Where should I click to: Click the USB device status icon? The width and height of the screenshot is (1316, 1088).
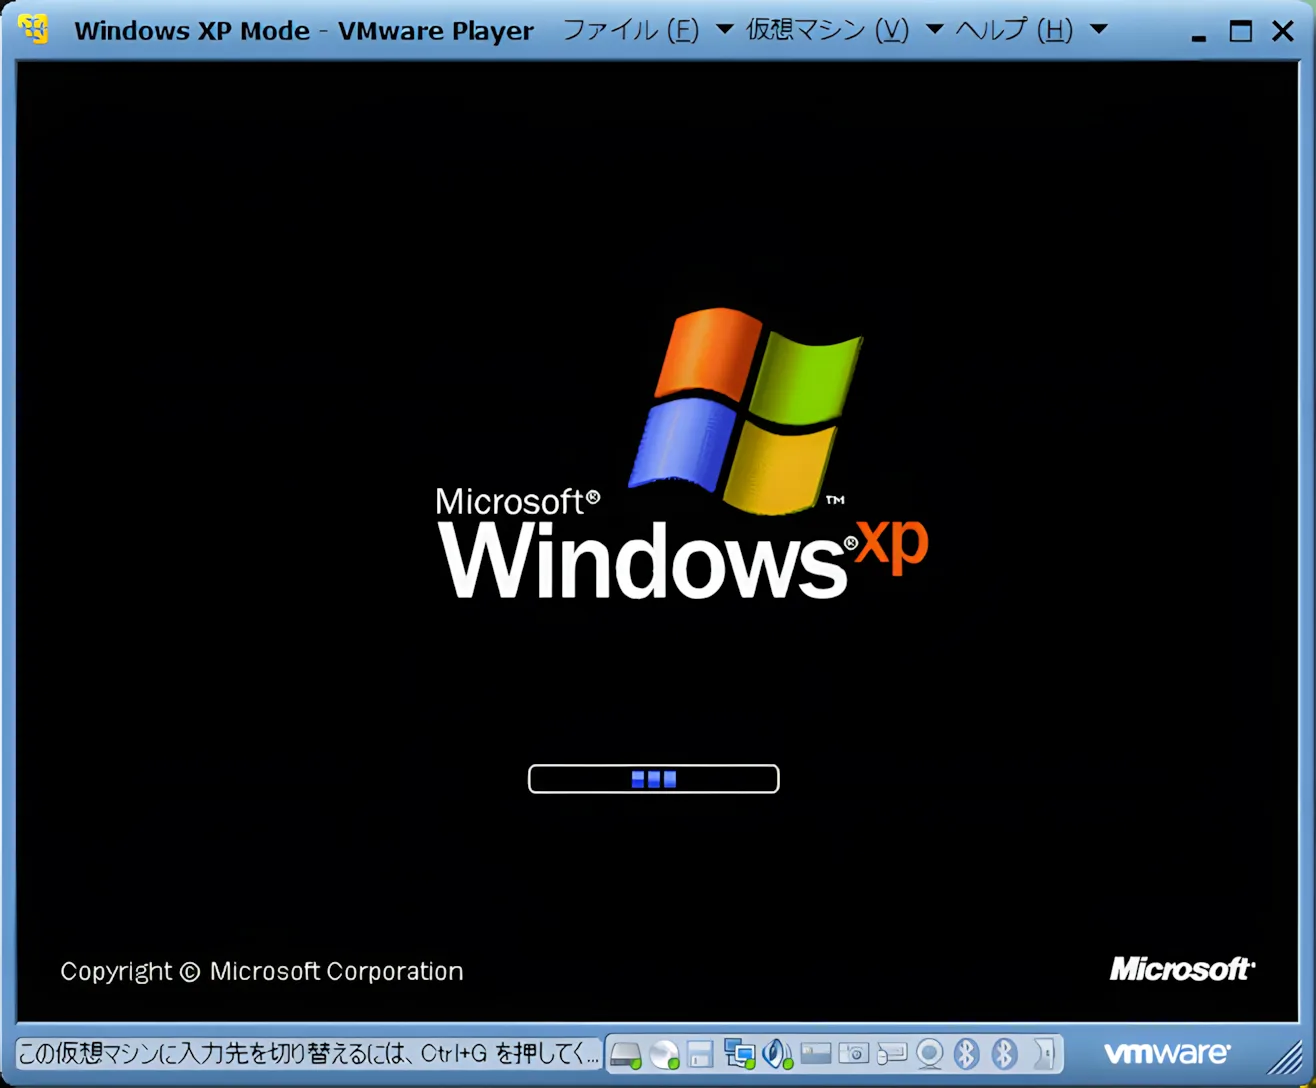pos(892,1053)
